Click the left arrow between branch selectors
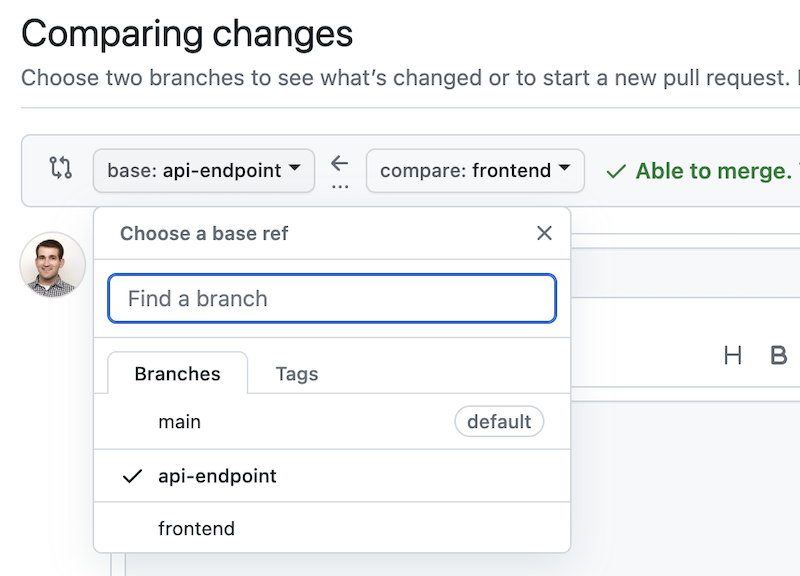Image resolution: width=800 pixels, height=576 pixels. pyautogui.click(x=340, y=162)
